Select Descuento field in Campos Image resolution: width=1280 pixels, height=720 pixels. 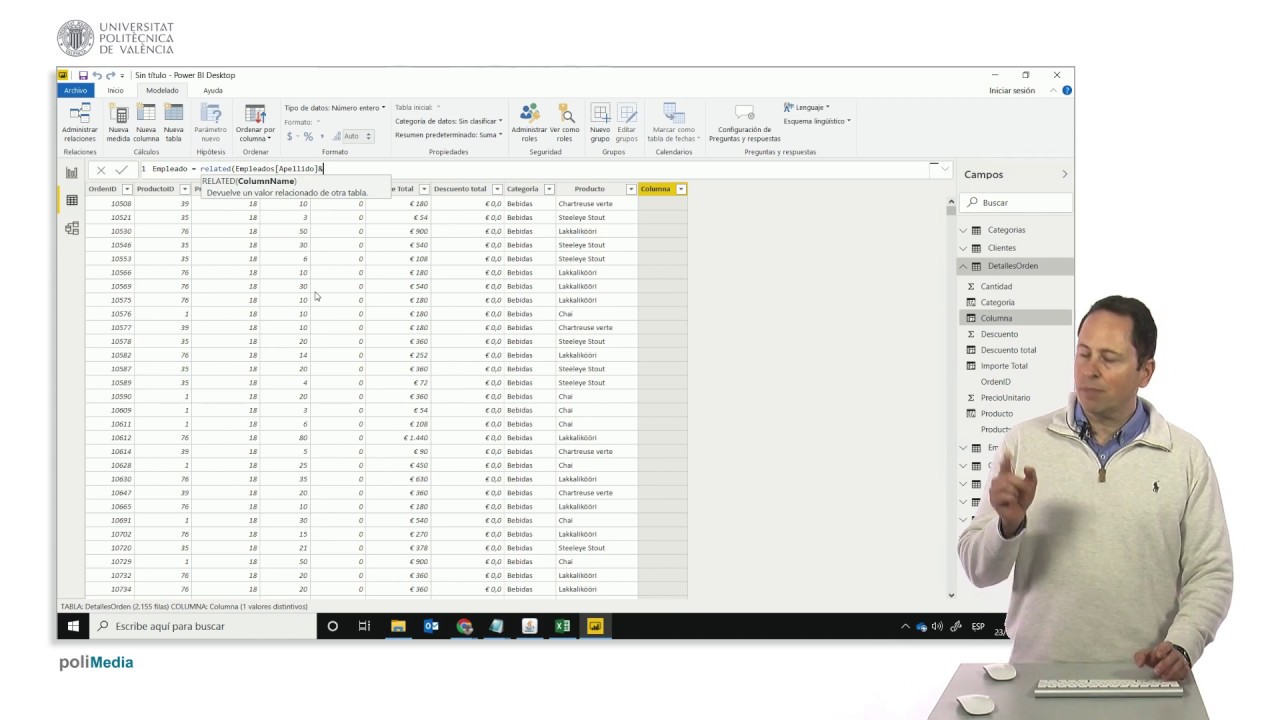999,334
